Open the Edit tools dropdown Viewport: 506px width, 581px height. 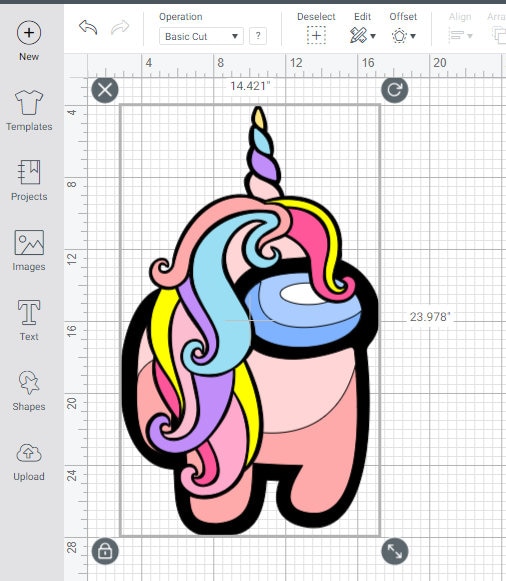pos(363,36)
